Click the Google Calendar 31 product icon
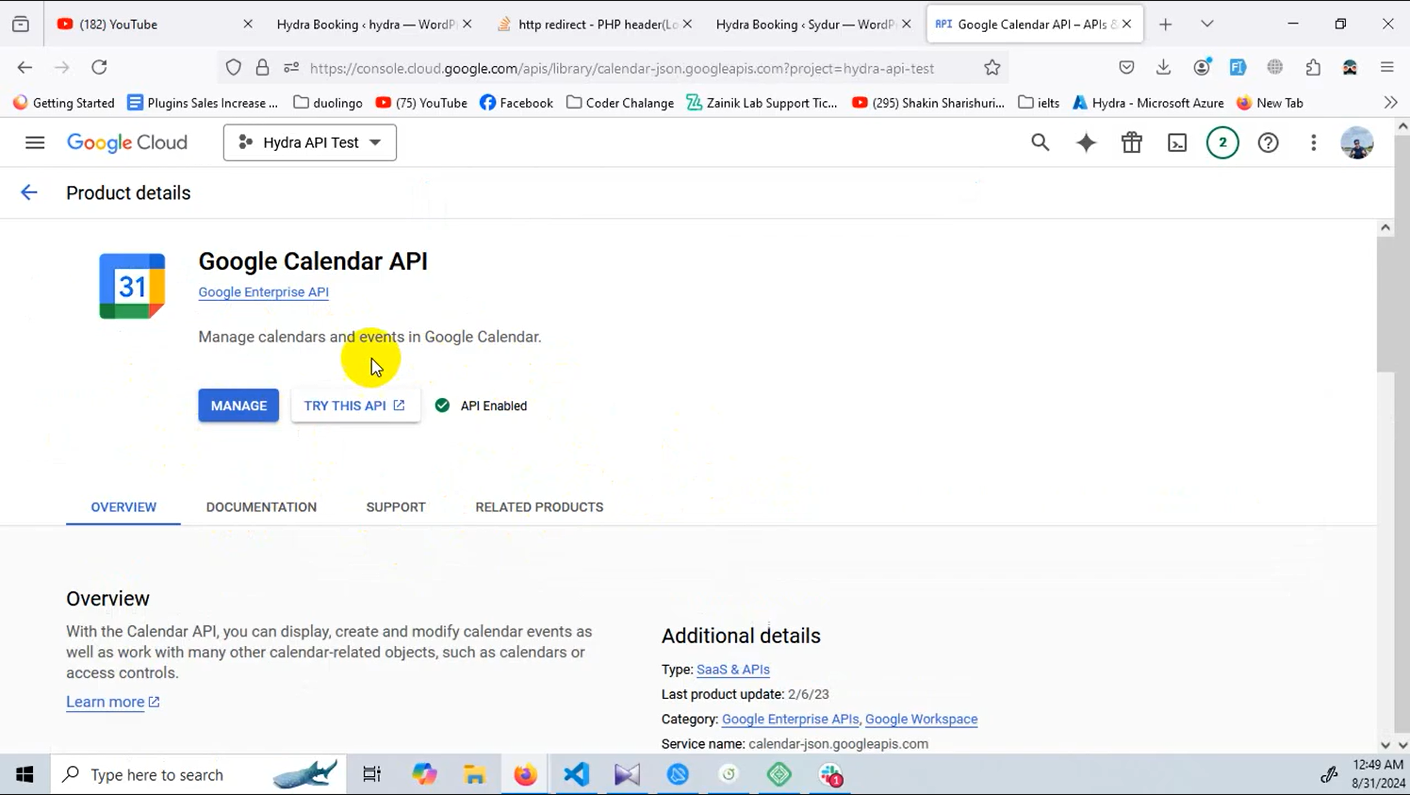 pos(132,286)
